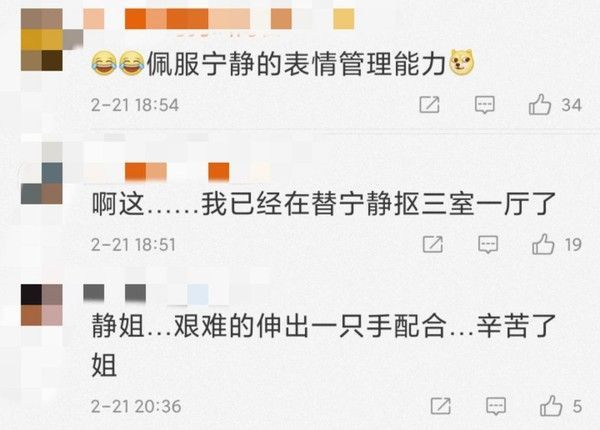This screenshot has width=600, height=430.
Task: Reply to the 20:36 comment
Action: [x=496, y=406]
